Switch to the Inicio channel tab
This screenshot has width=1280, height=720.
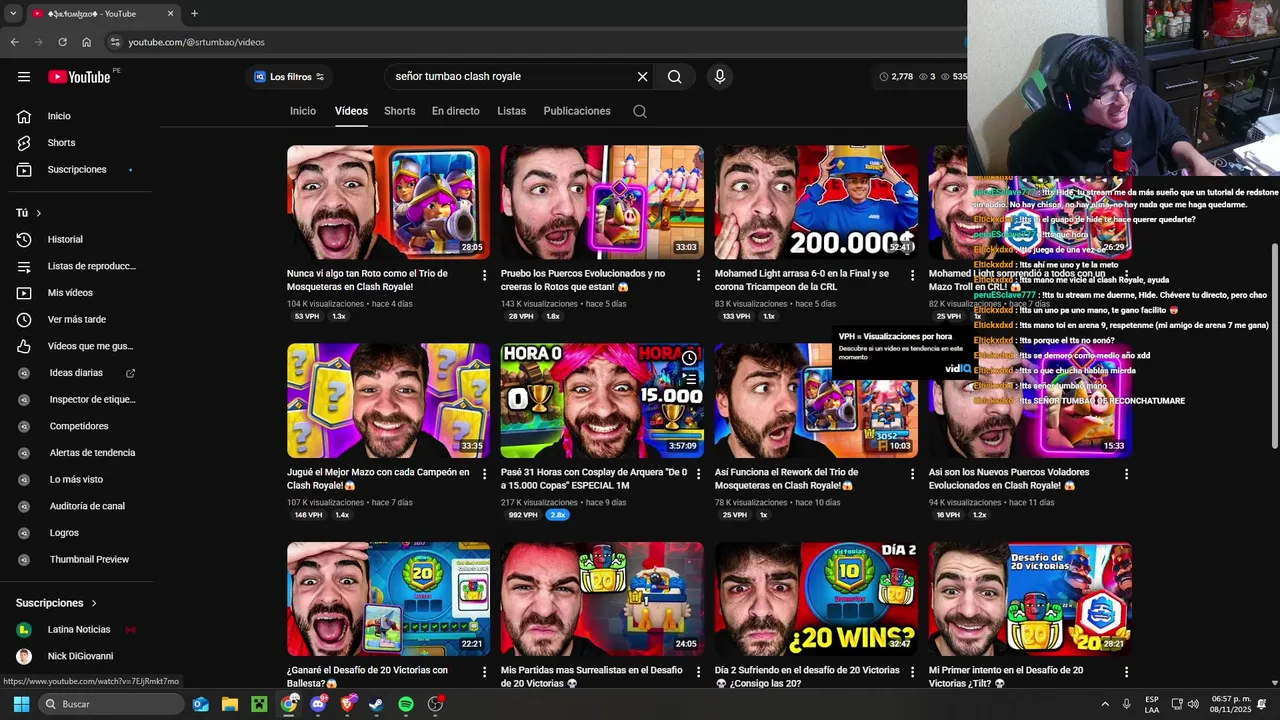(x=303, y=111)
